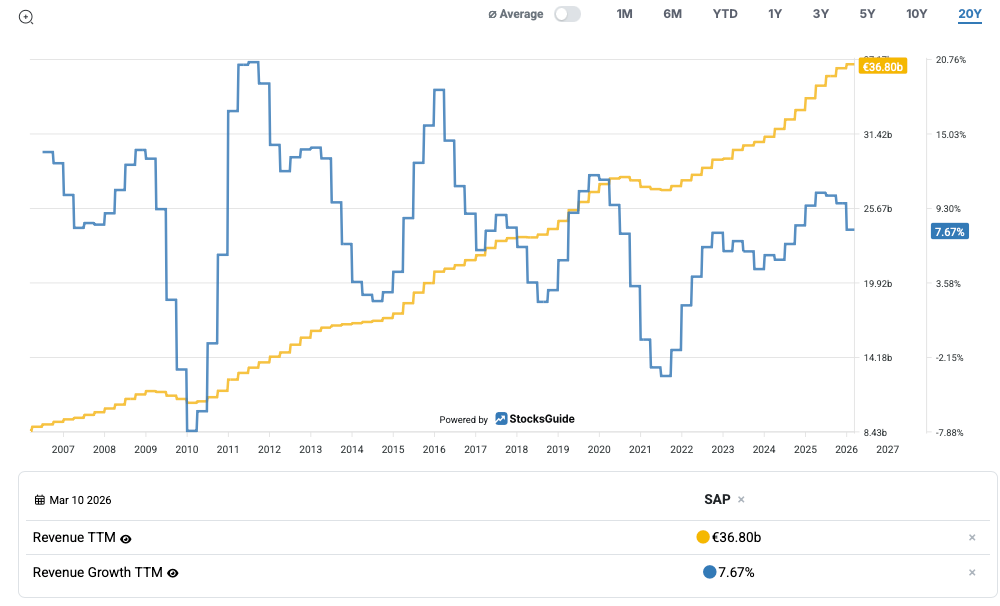The height and width of the screenshot is (606, 1000).
Task: Switch chart to YTD range
Action: coord(725,14)
